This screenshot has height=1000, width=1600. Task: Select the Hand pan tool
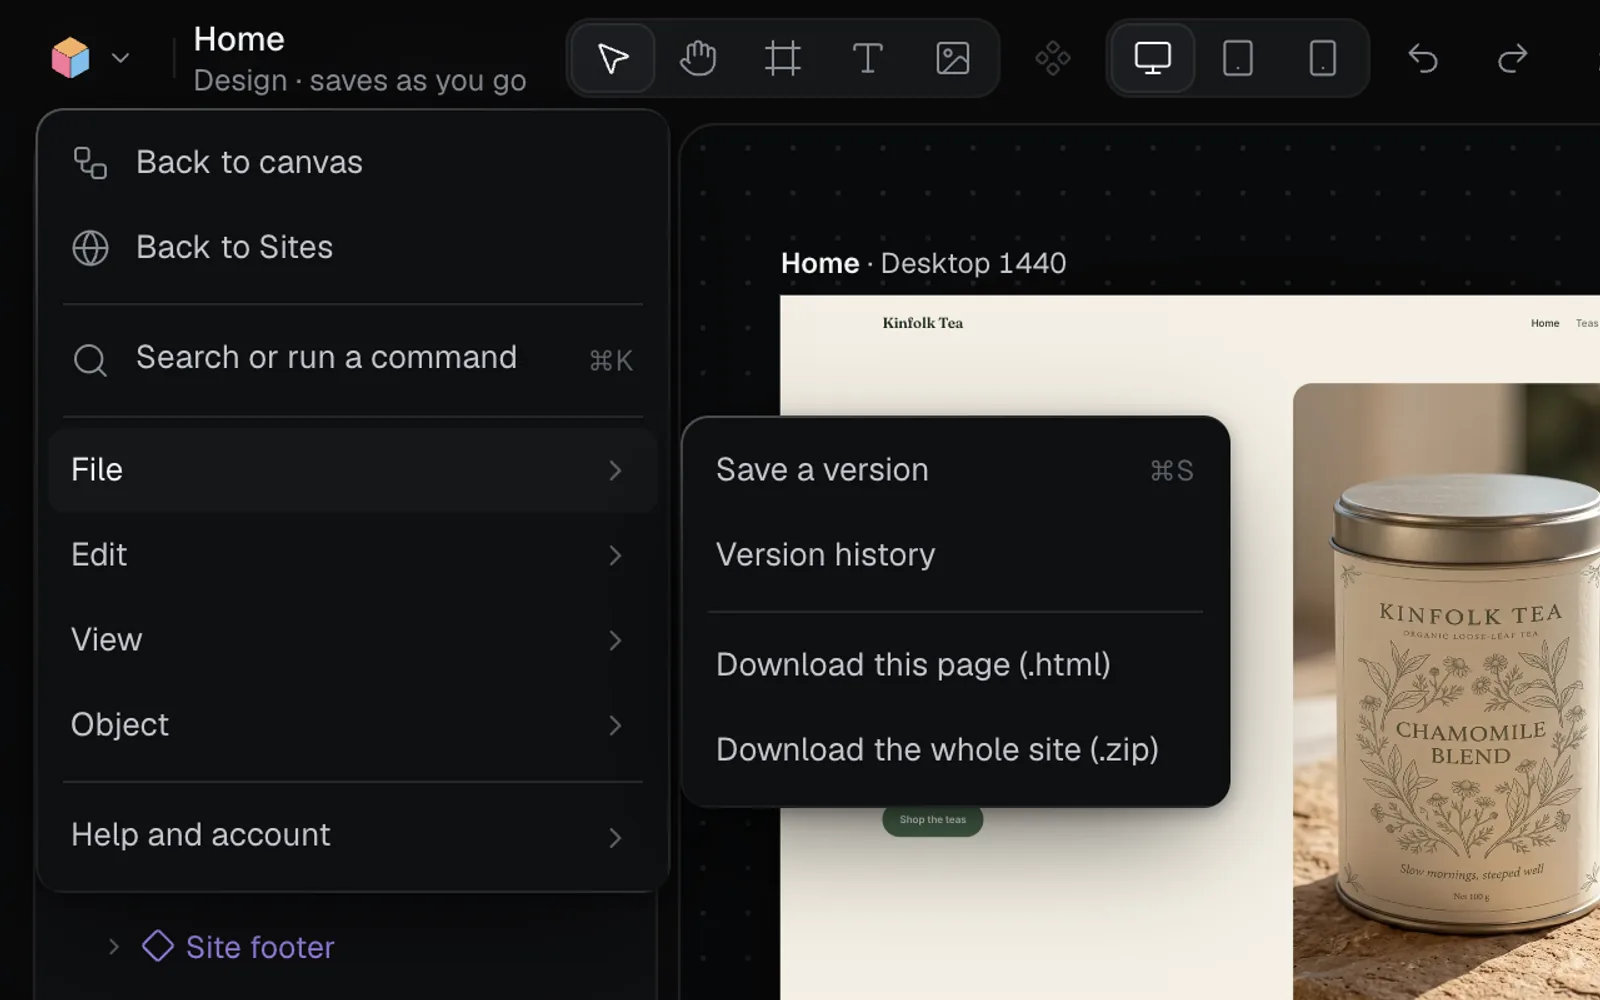(x=698, y=58)
